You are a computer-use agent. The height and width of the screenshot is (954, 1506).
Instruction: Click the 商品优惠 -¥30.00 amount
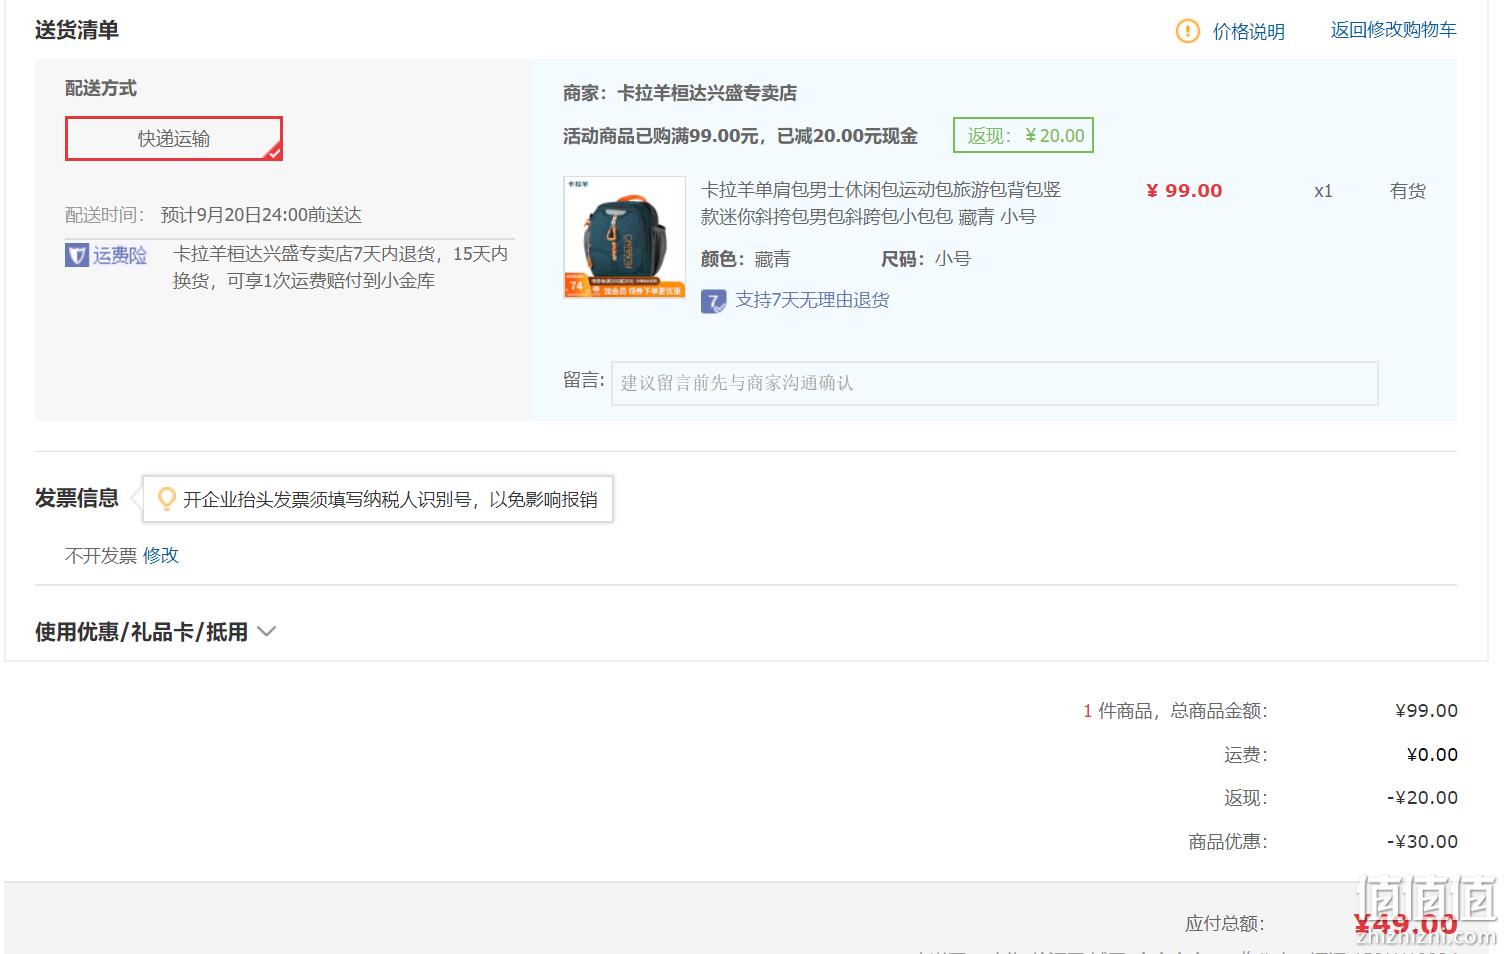point(1422,842)
